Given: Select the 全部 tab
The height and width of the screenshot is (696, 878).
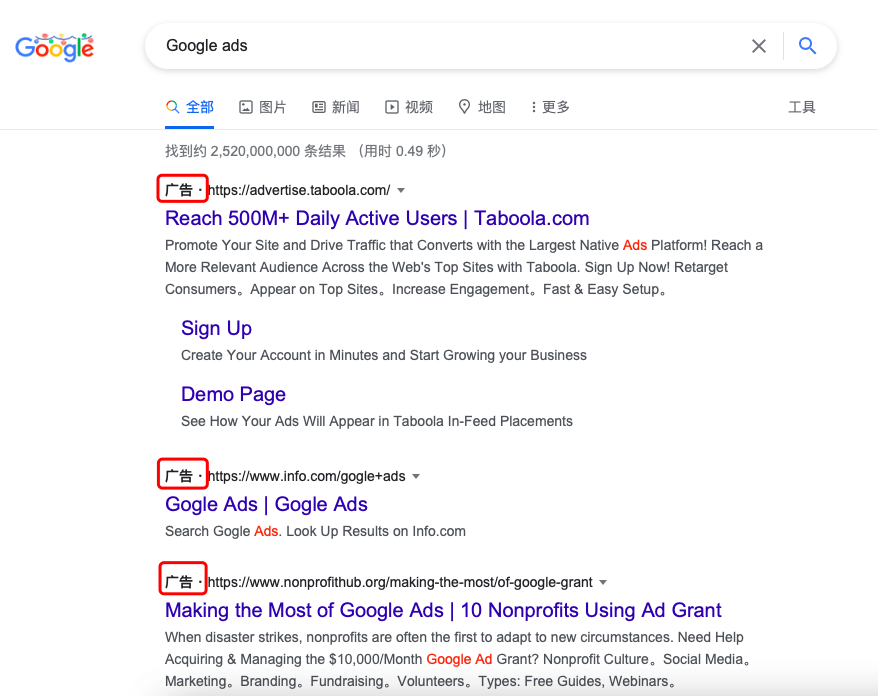Looking at the screenshot, I should (x=190, y=107).
